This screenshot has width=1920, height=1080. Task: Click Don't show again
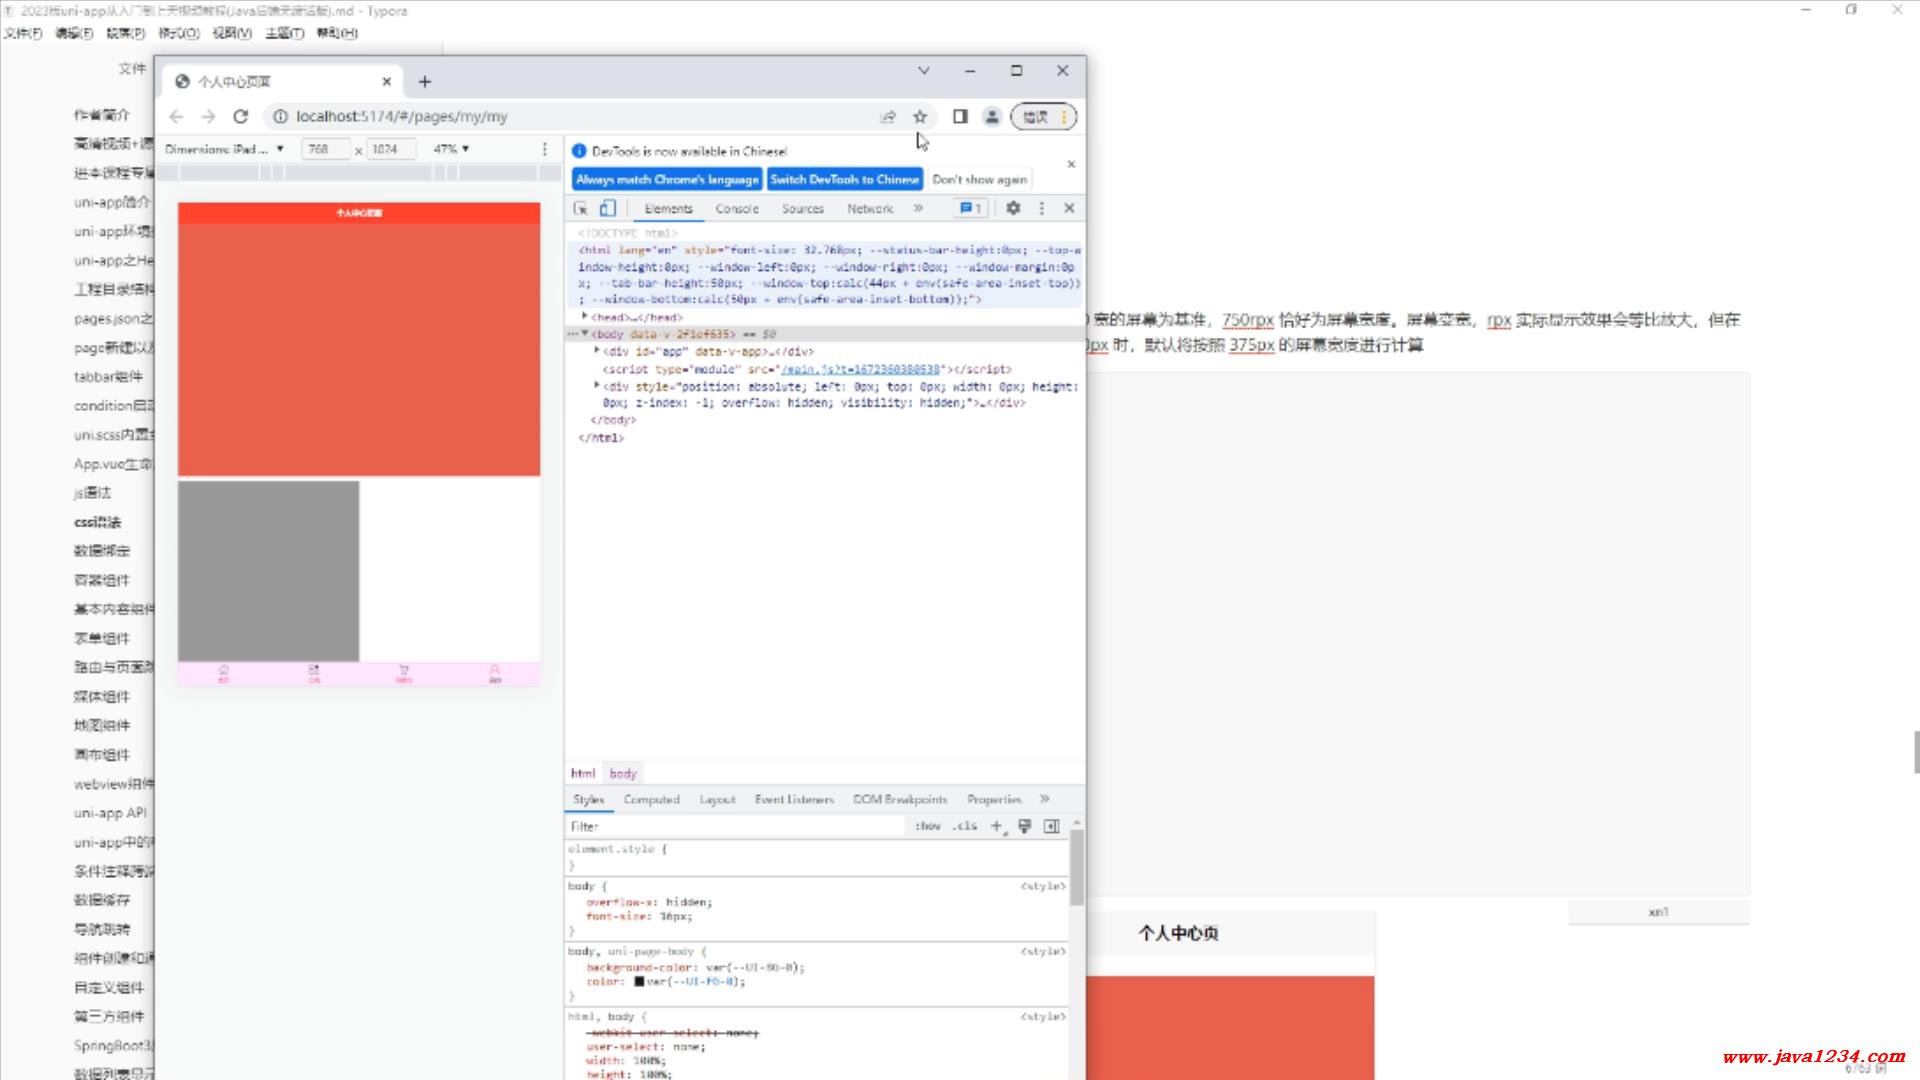[980, 180]
